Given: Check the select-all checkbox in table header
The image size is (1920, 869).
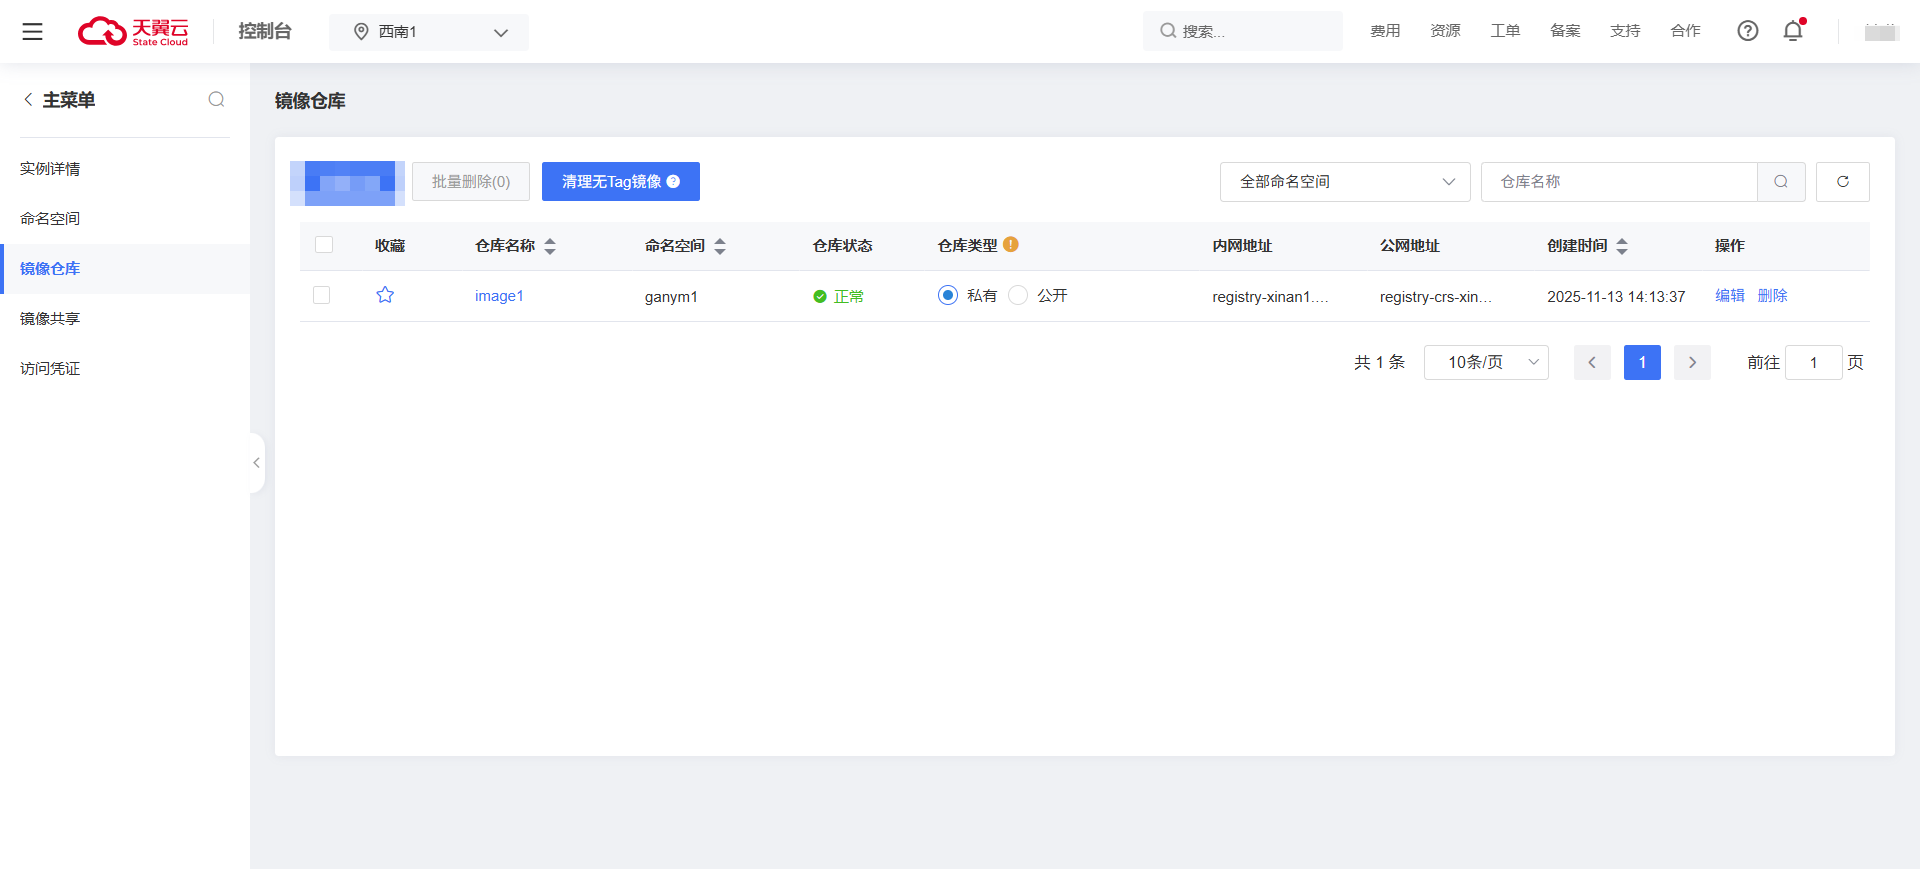Looking at the screenshot, I should pyautogui.click(x=324, y=245).
